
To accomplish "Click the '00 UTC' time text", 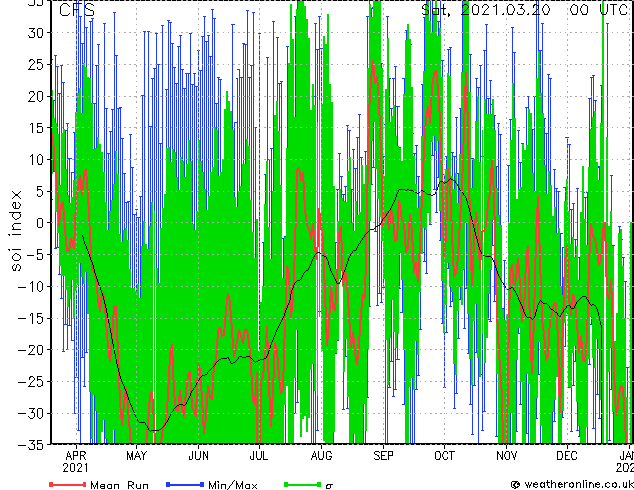I will [x=599, y=10].
